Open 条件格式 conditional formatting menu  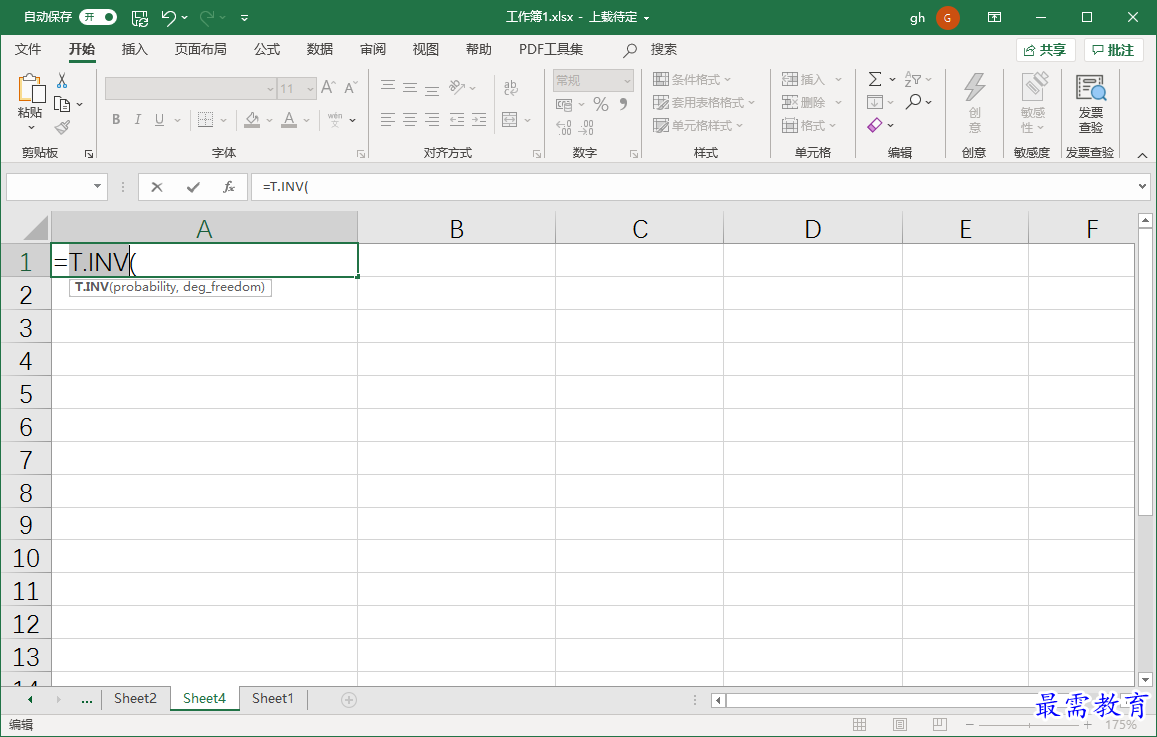[x=692, y=80]
